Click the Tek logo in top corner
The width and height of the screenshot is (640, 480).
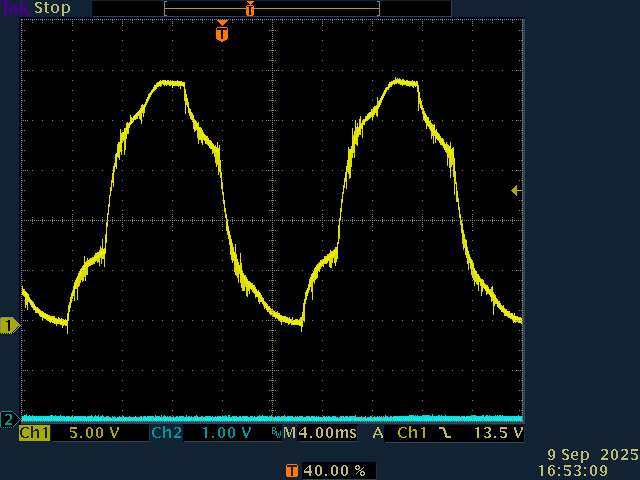(x=15, y=7)
